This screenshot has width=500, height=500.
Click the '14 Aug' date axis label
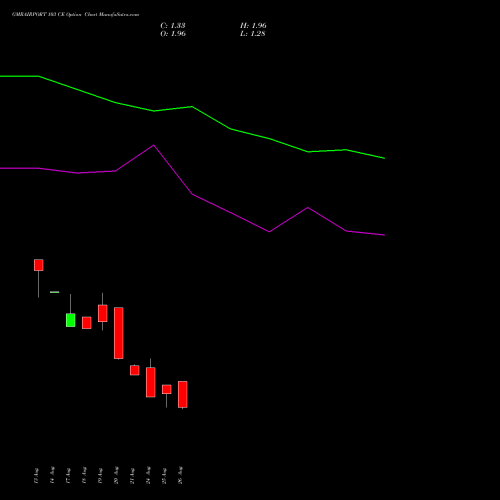click(x=52, y=476)
